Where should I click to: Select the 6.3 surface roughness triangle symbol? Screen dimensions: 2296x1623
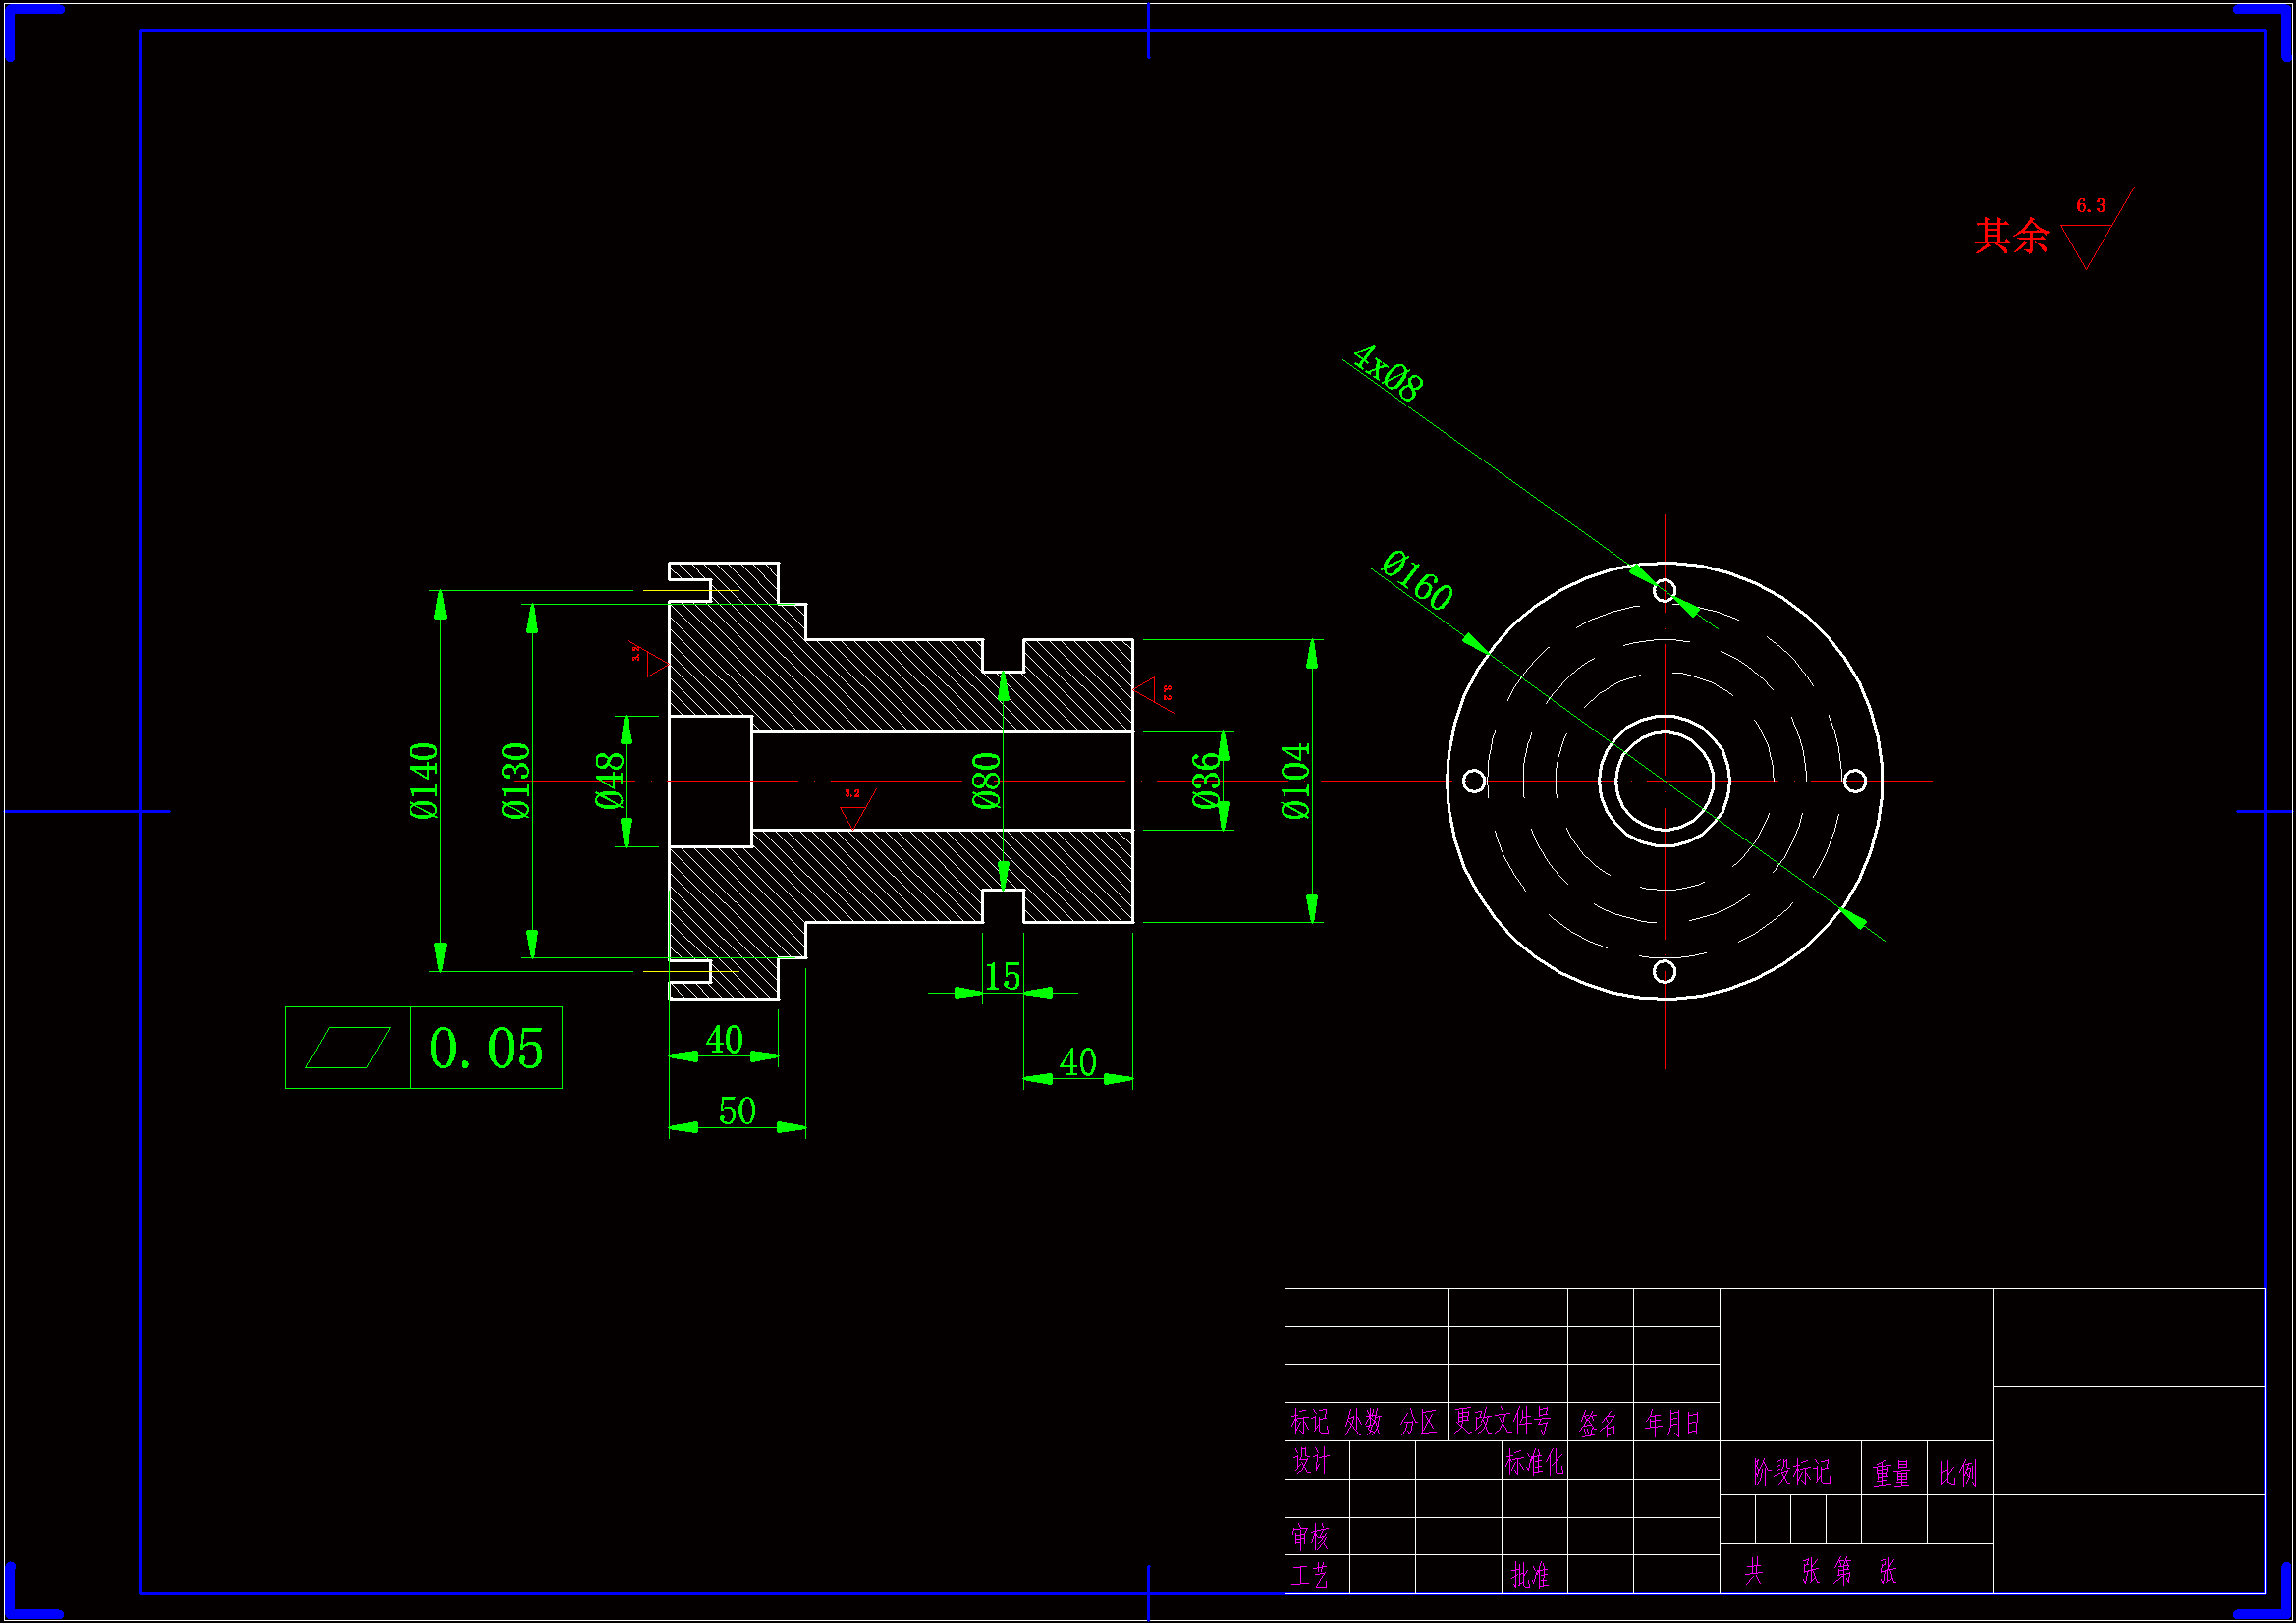2088,241
